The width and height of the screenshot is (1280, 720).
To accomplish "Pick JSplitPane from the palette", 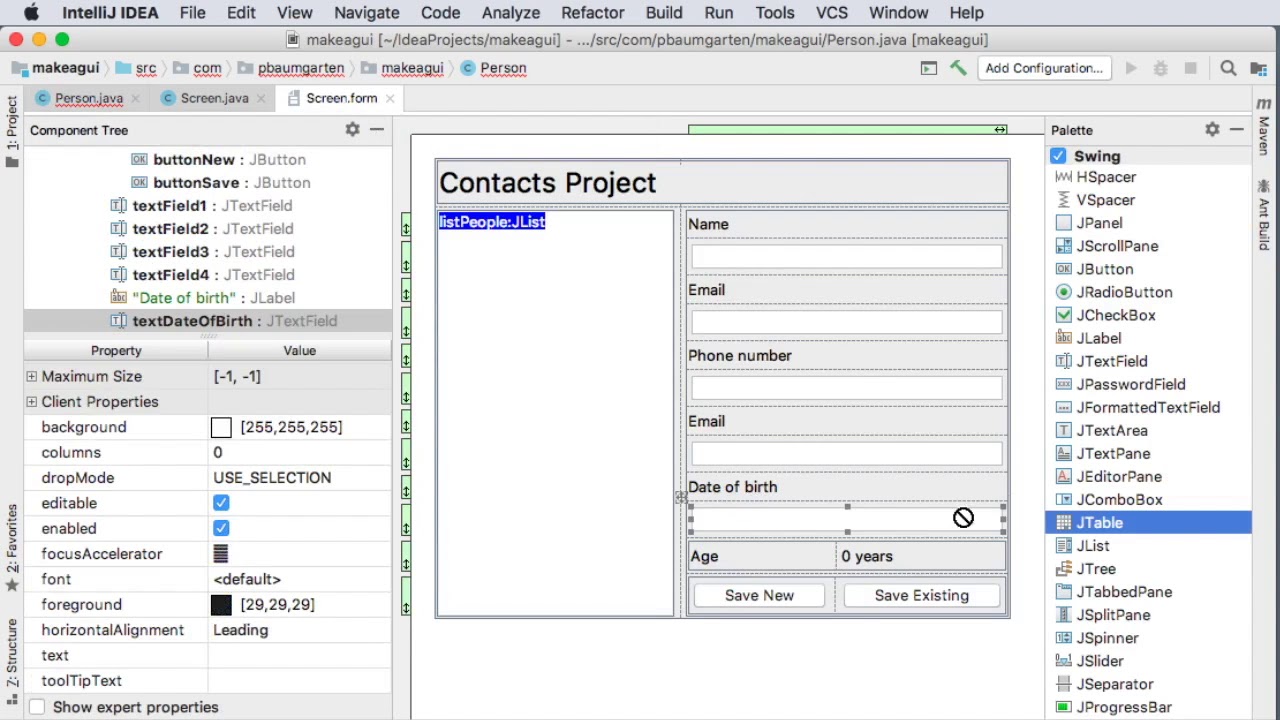I will [x=1113, y=614].
